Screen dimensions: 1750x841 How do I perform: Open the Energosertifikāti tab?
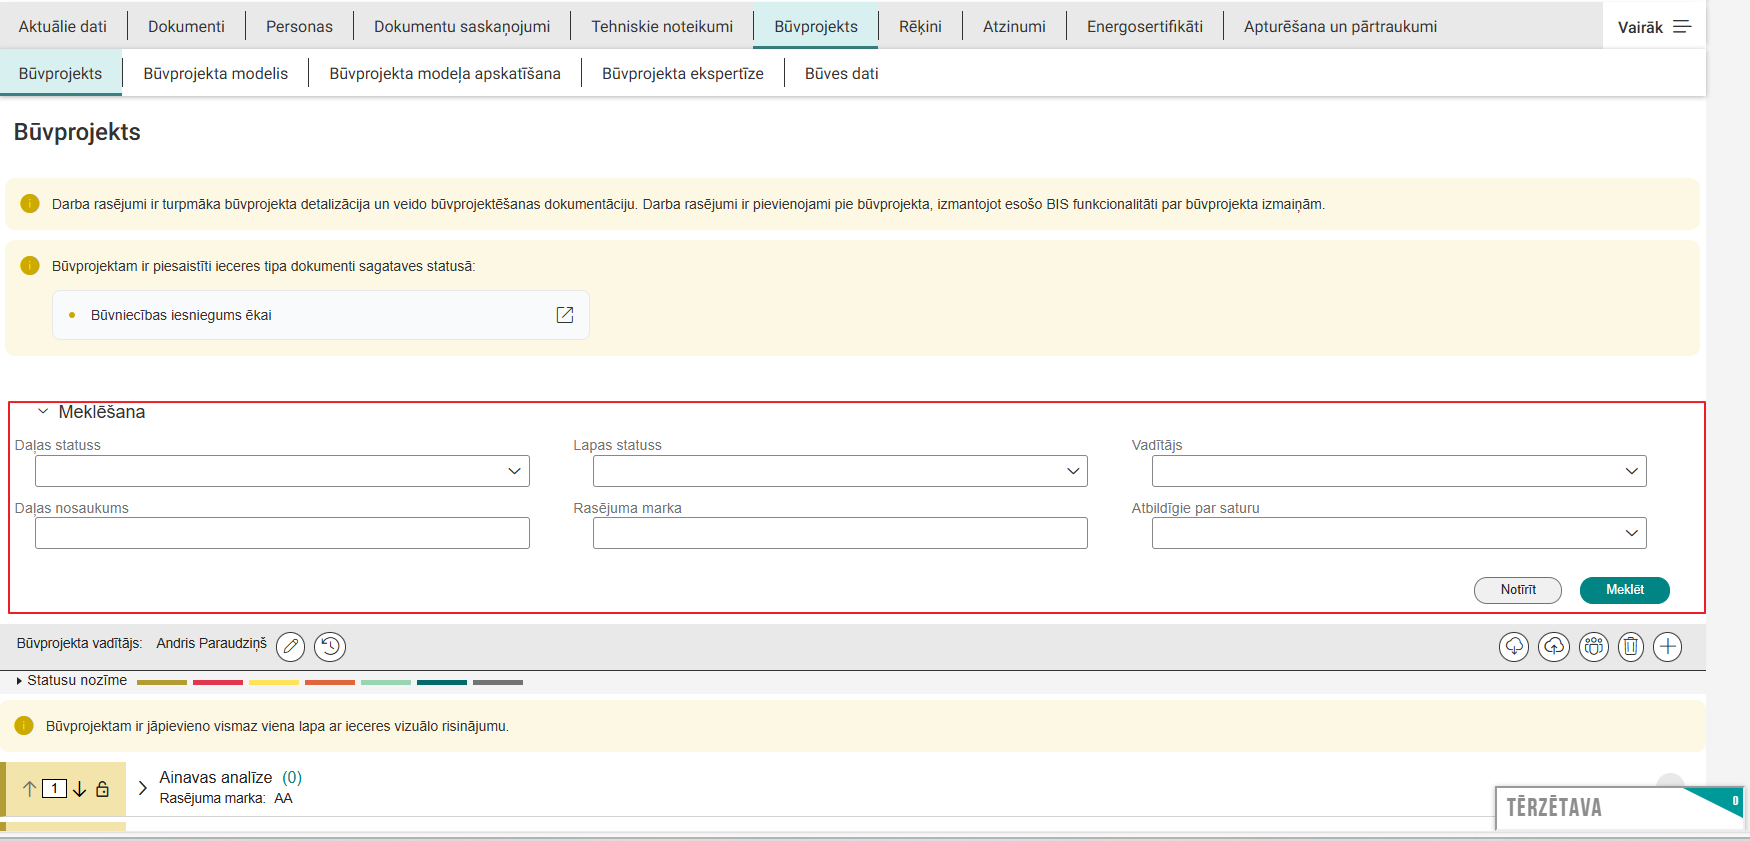pos(1144,27)
